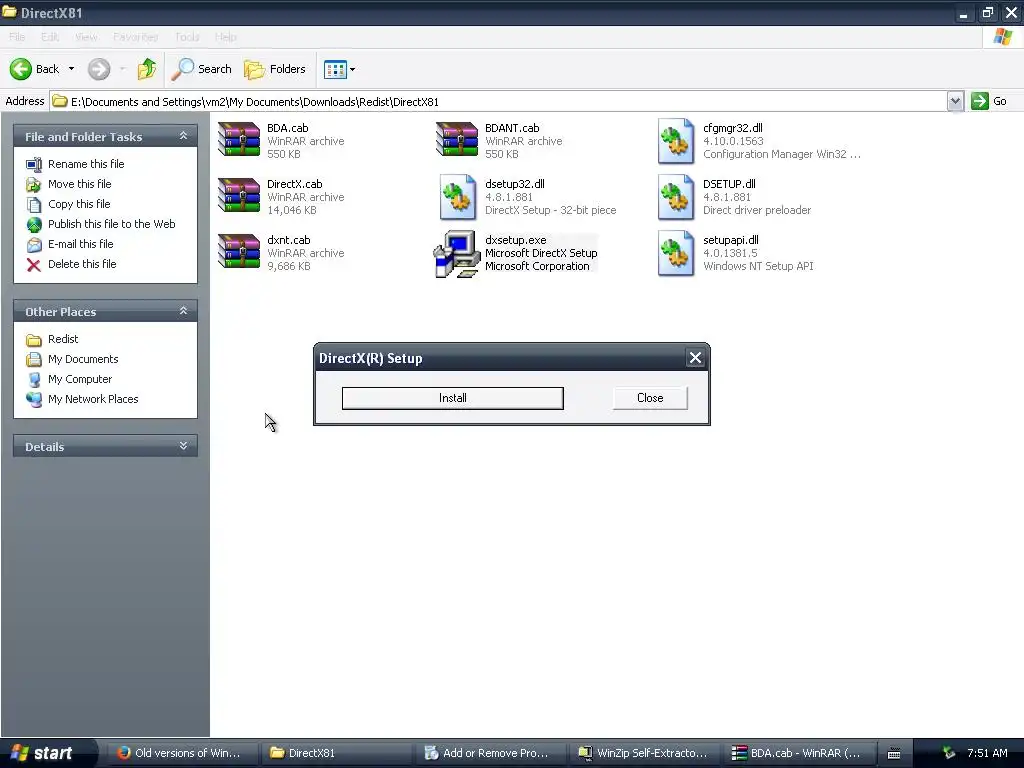Open My Documents in Other Places

pyautogui.click(x=83, y=359)
